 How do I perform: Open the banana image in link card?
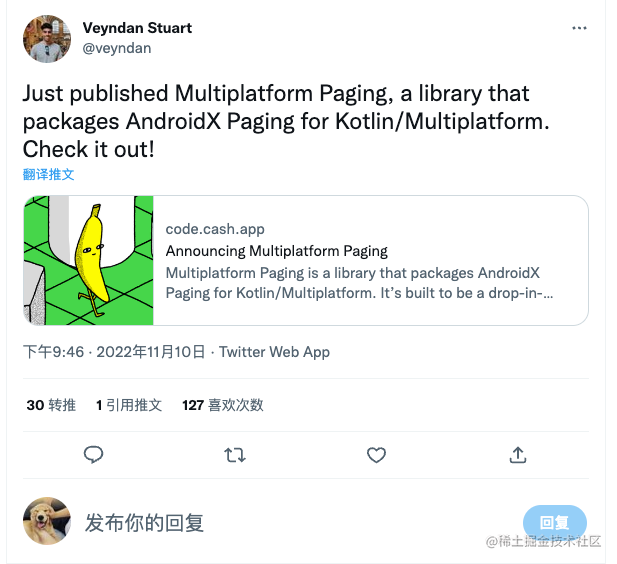click(89, 260)
